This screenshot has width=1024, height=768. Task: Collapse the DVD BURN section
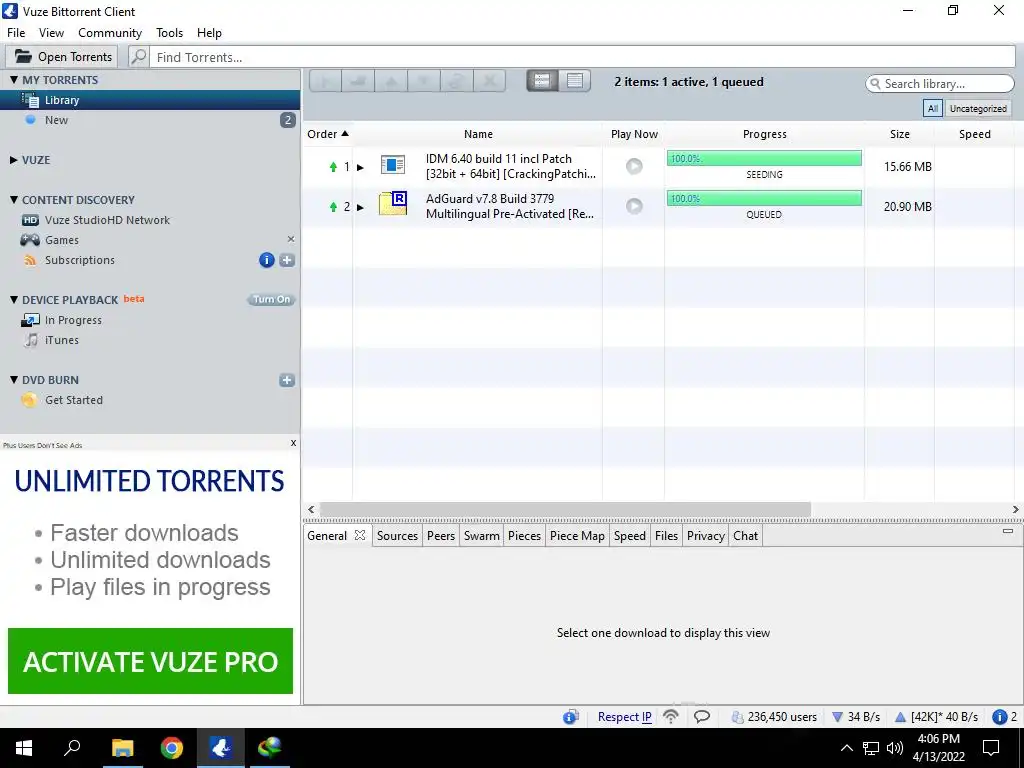[x=14, y=379]
